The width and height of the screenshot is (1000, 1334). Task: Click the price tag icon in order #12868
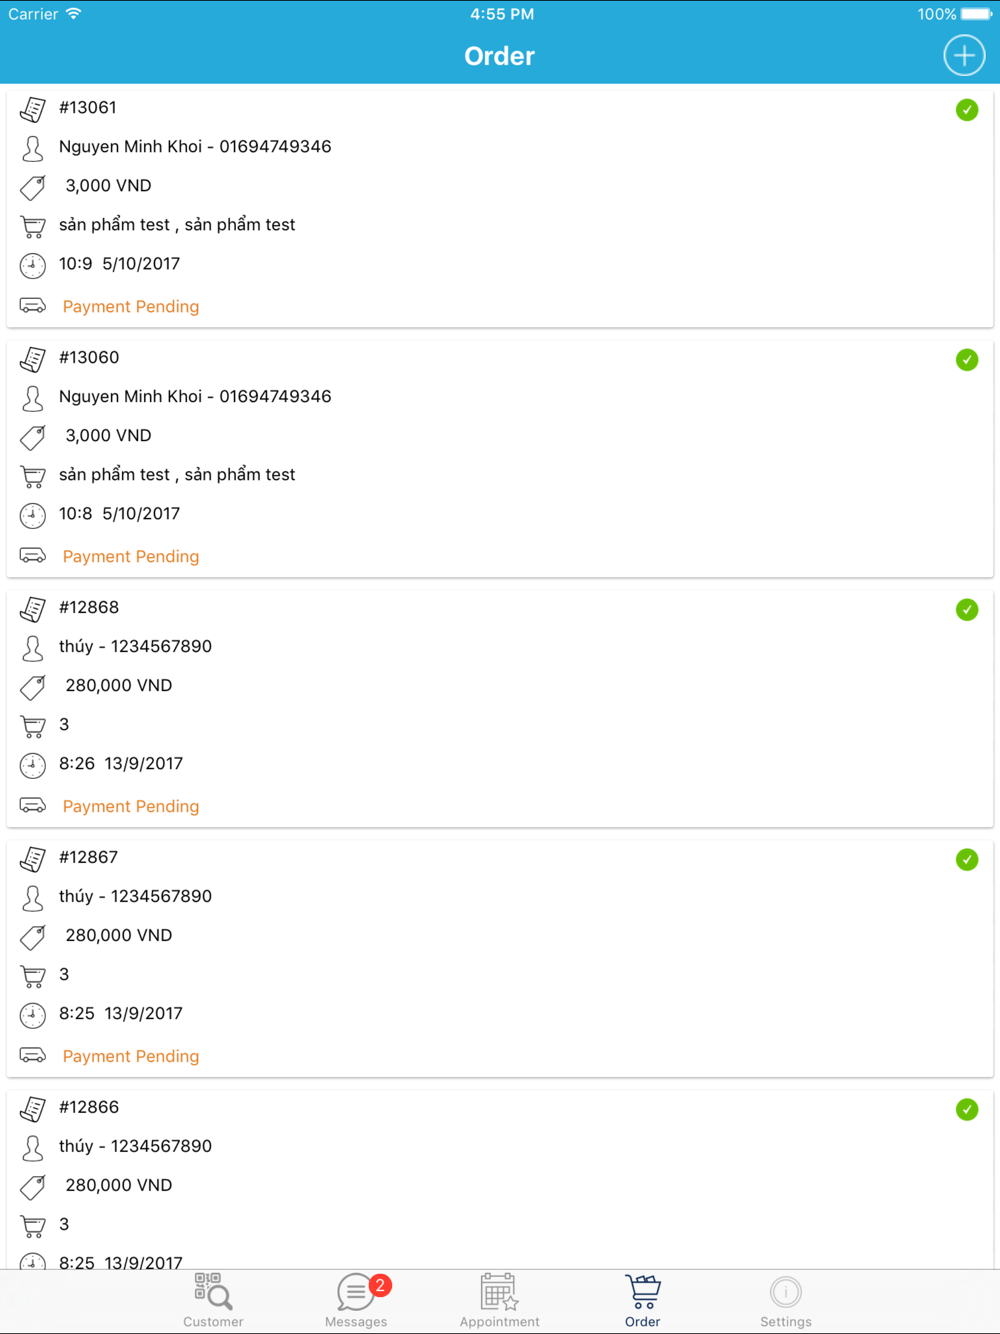coord(33,687)
